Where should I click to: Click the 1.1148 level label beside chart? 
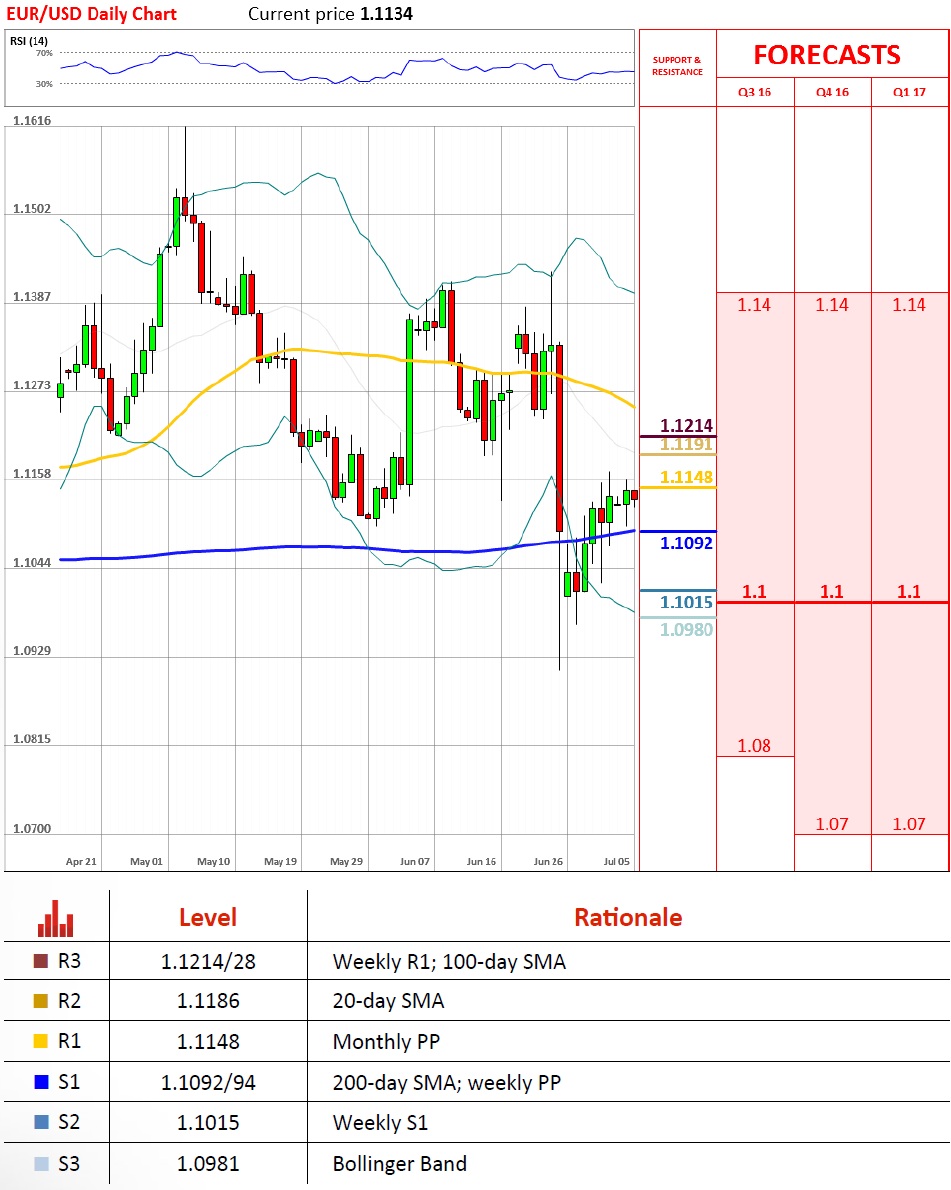click(x=686, y=477)
